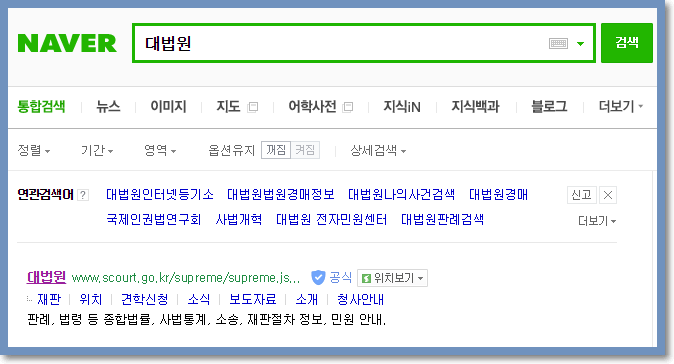Open related search 대법원인터넷등기소

pyautogui.click(x=160, y=195)
